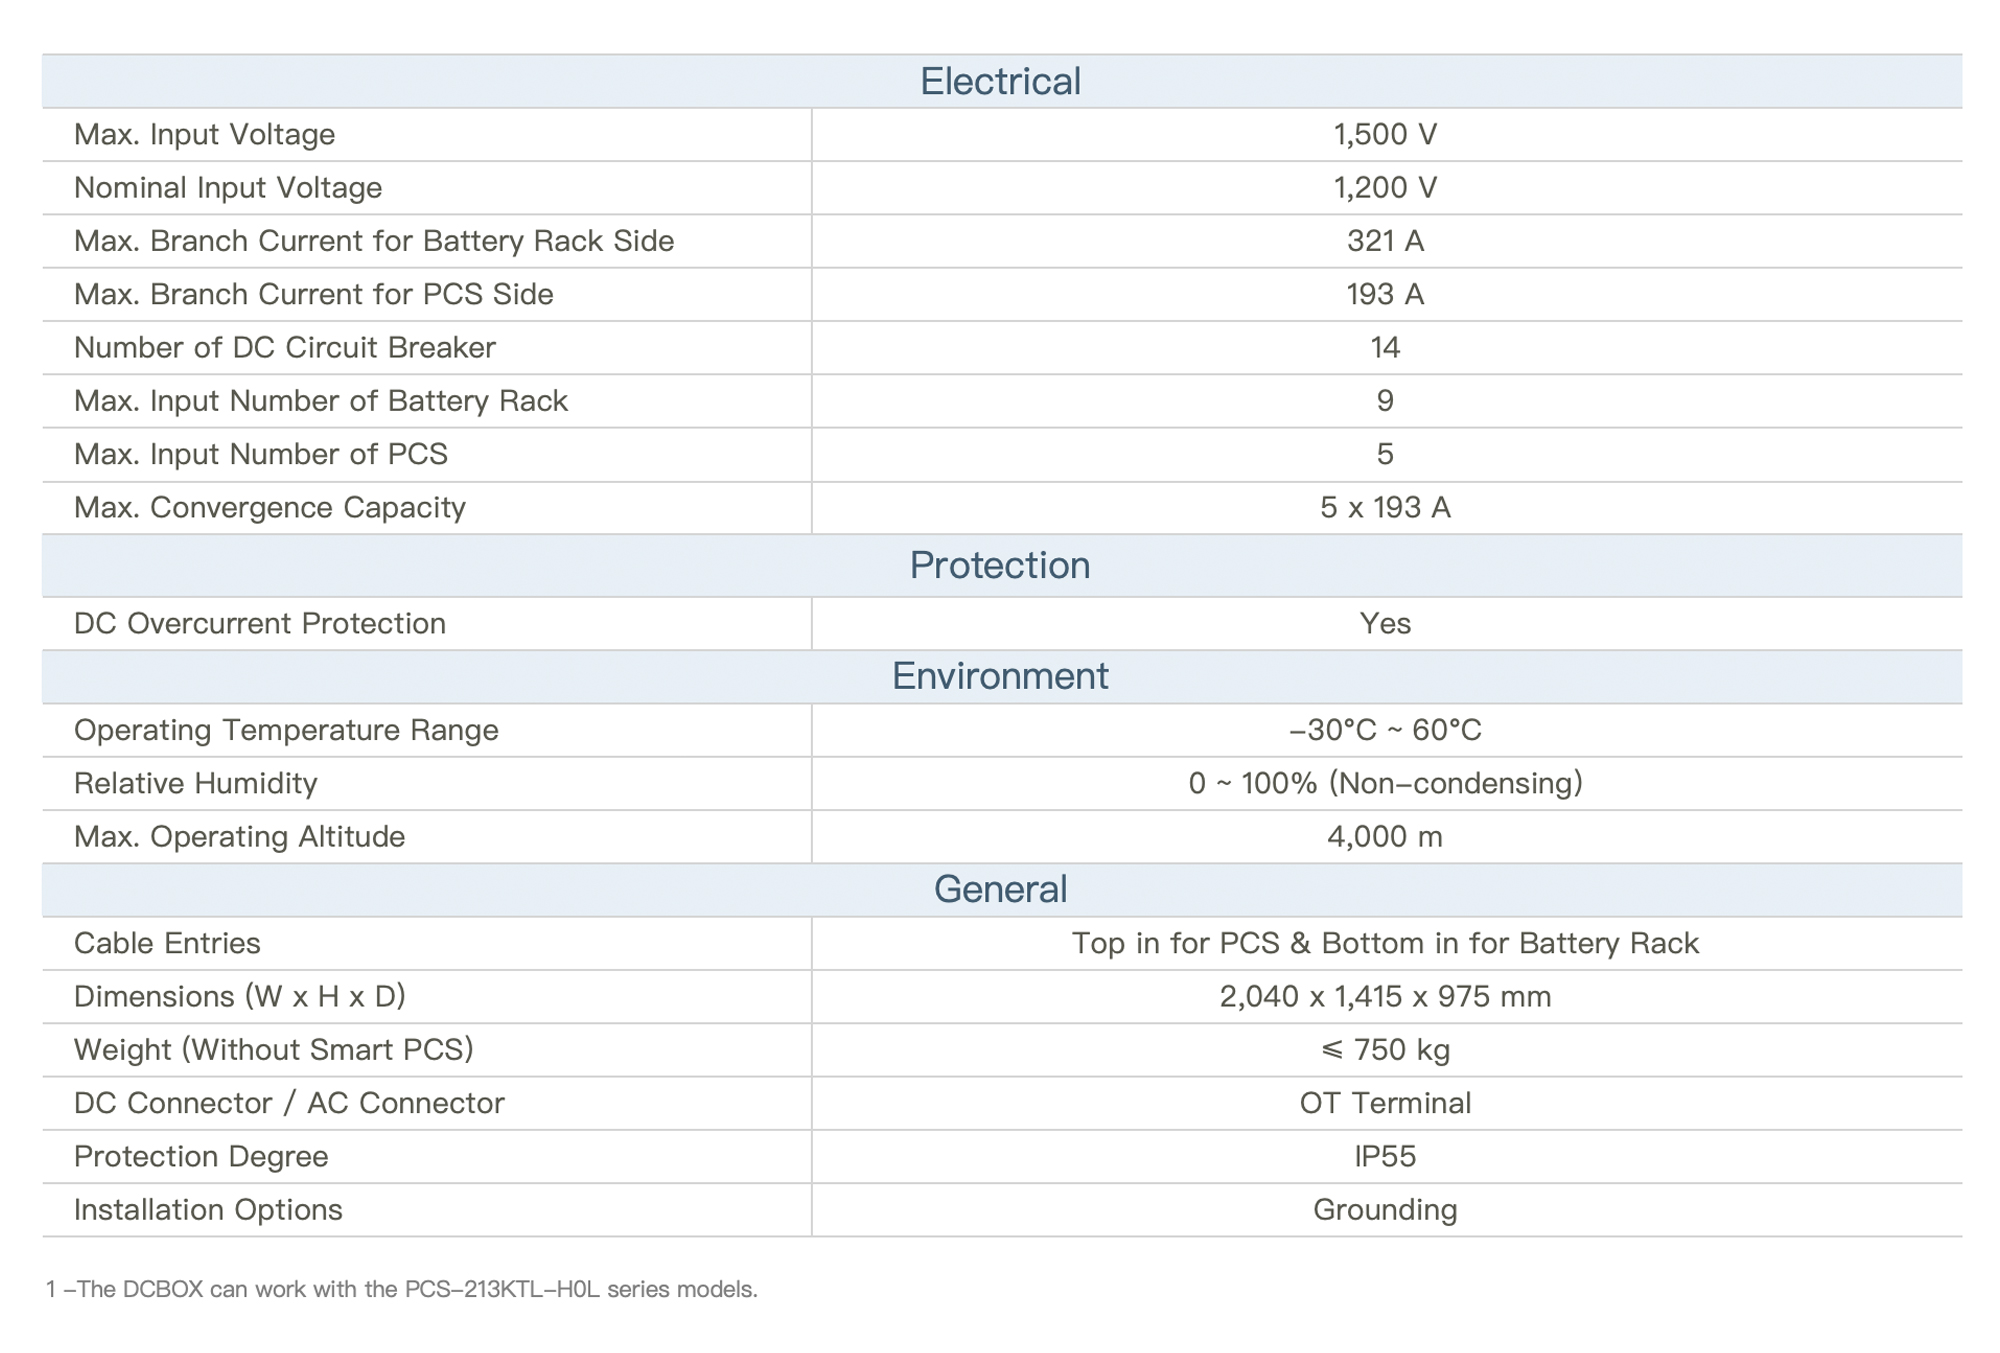Click the Cable Entries value text
The height and width of the screenshot is (1353, 2000).
coord(1385,944)
